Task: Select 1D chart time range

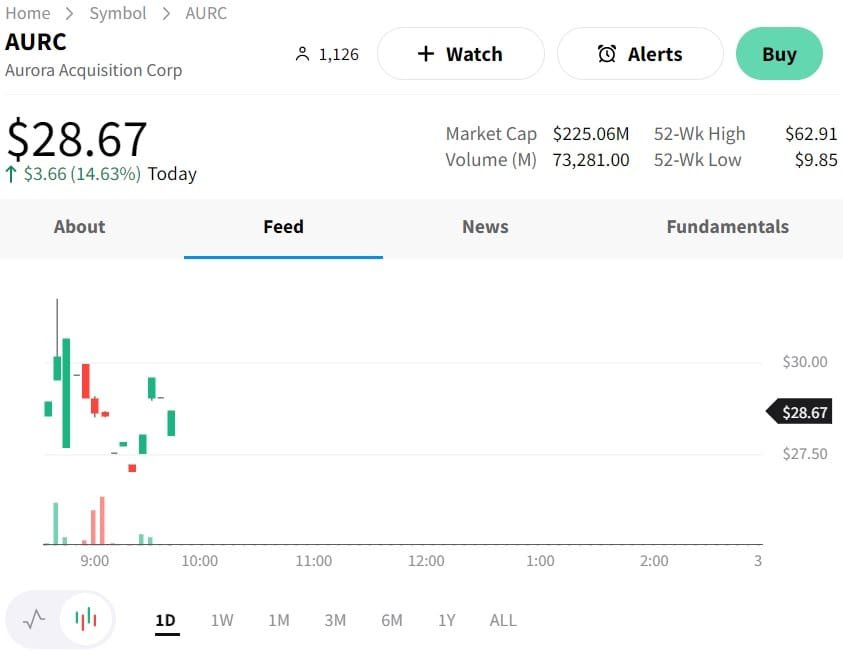Action: [x=165, y=620]
